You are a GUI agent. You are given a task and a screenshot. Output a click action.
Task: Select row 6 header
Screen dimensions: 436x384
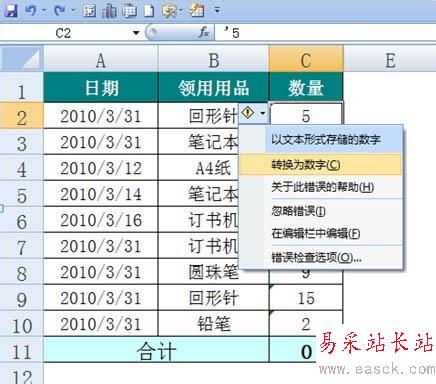pyautogui.click(x=22, y=220)
